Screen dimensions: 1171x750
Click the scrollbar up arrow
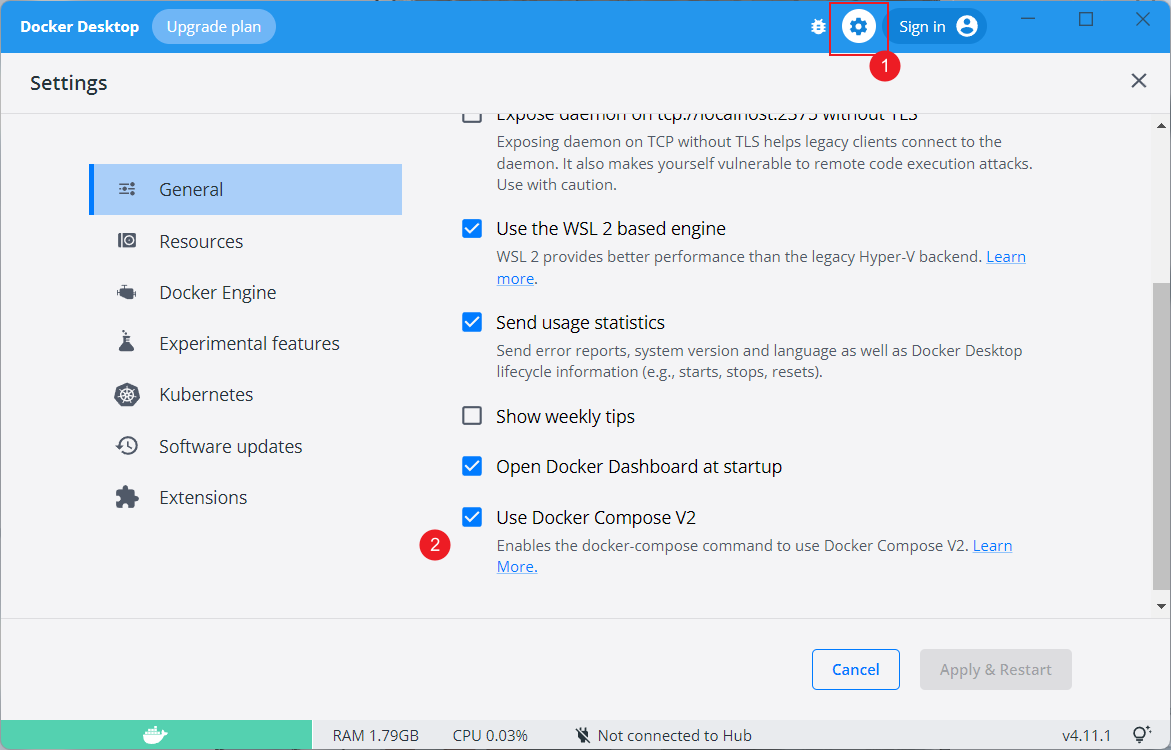(1161, 125)
